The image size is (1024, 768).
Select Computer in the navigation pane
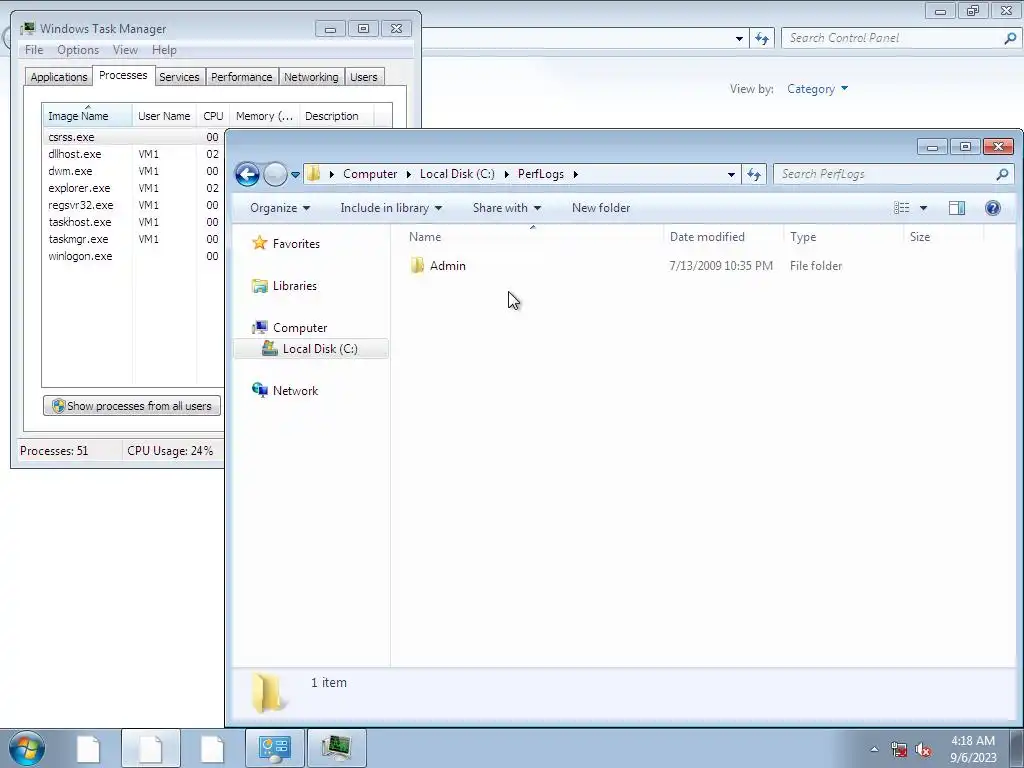pyautogui.click(x=300, y=328)
